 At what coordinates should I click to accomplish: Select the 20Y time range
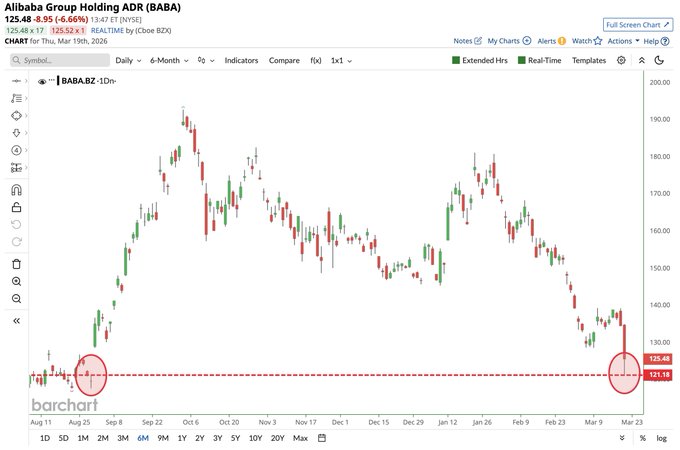click(x=277, y=438)
